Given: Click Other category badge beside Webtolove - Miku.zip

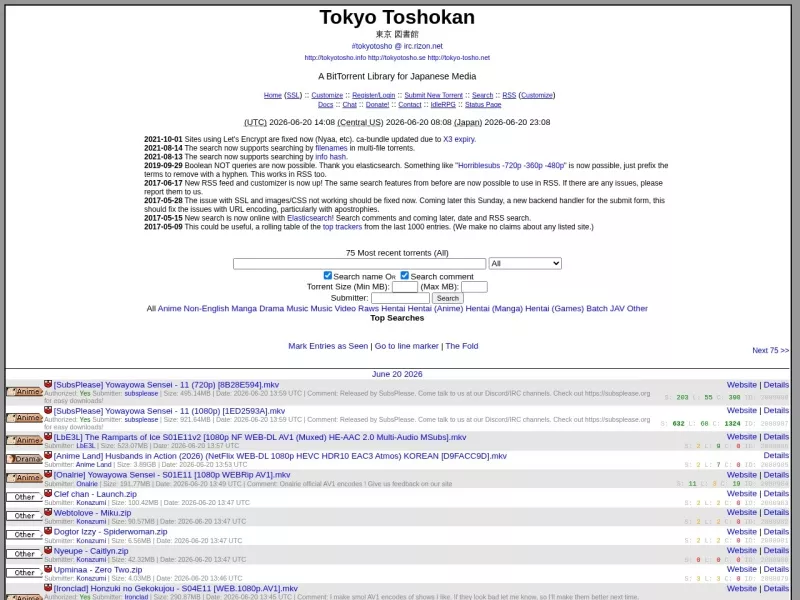Looking at the screenshot, I should [24, 516].
